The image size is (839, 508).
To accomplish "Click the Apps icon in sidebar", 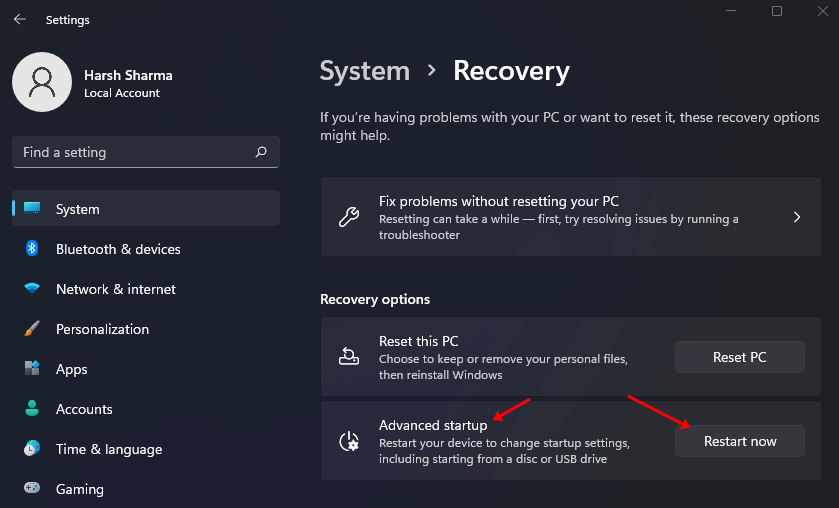I will (32, 369).
